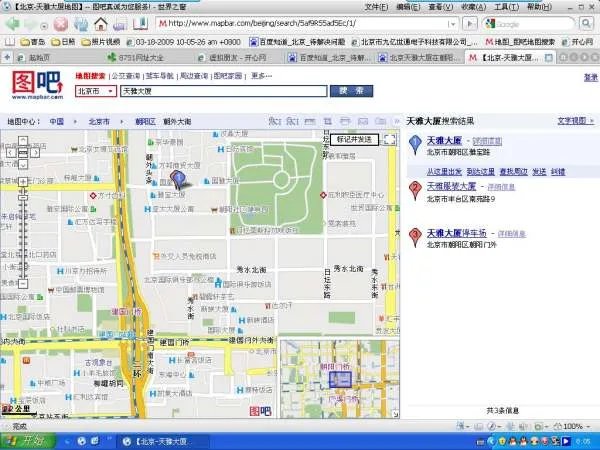Open the 天雅大厦停车场 result link

[x=457, y=233]
